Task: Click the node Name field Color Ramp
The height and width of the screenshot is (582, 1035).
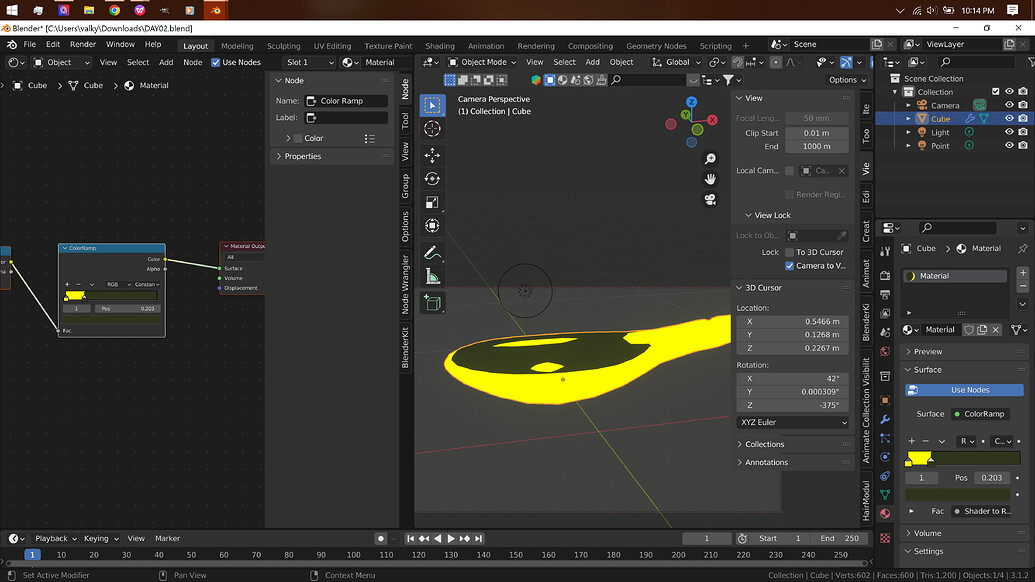Action: (347, 101)
